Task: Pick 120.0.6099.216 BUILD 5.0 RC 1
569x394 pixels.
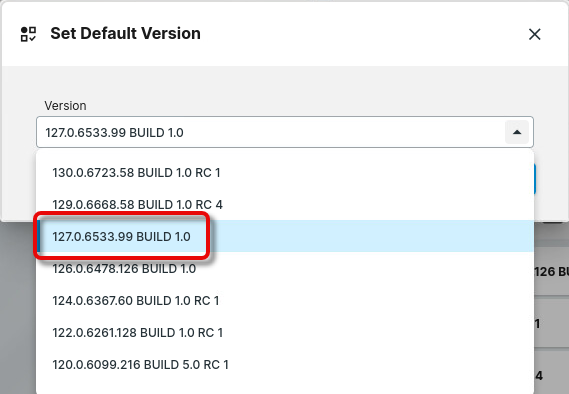Action: pos(285,364)
